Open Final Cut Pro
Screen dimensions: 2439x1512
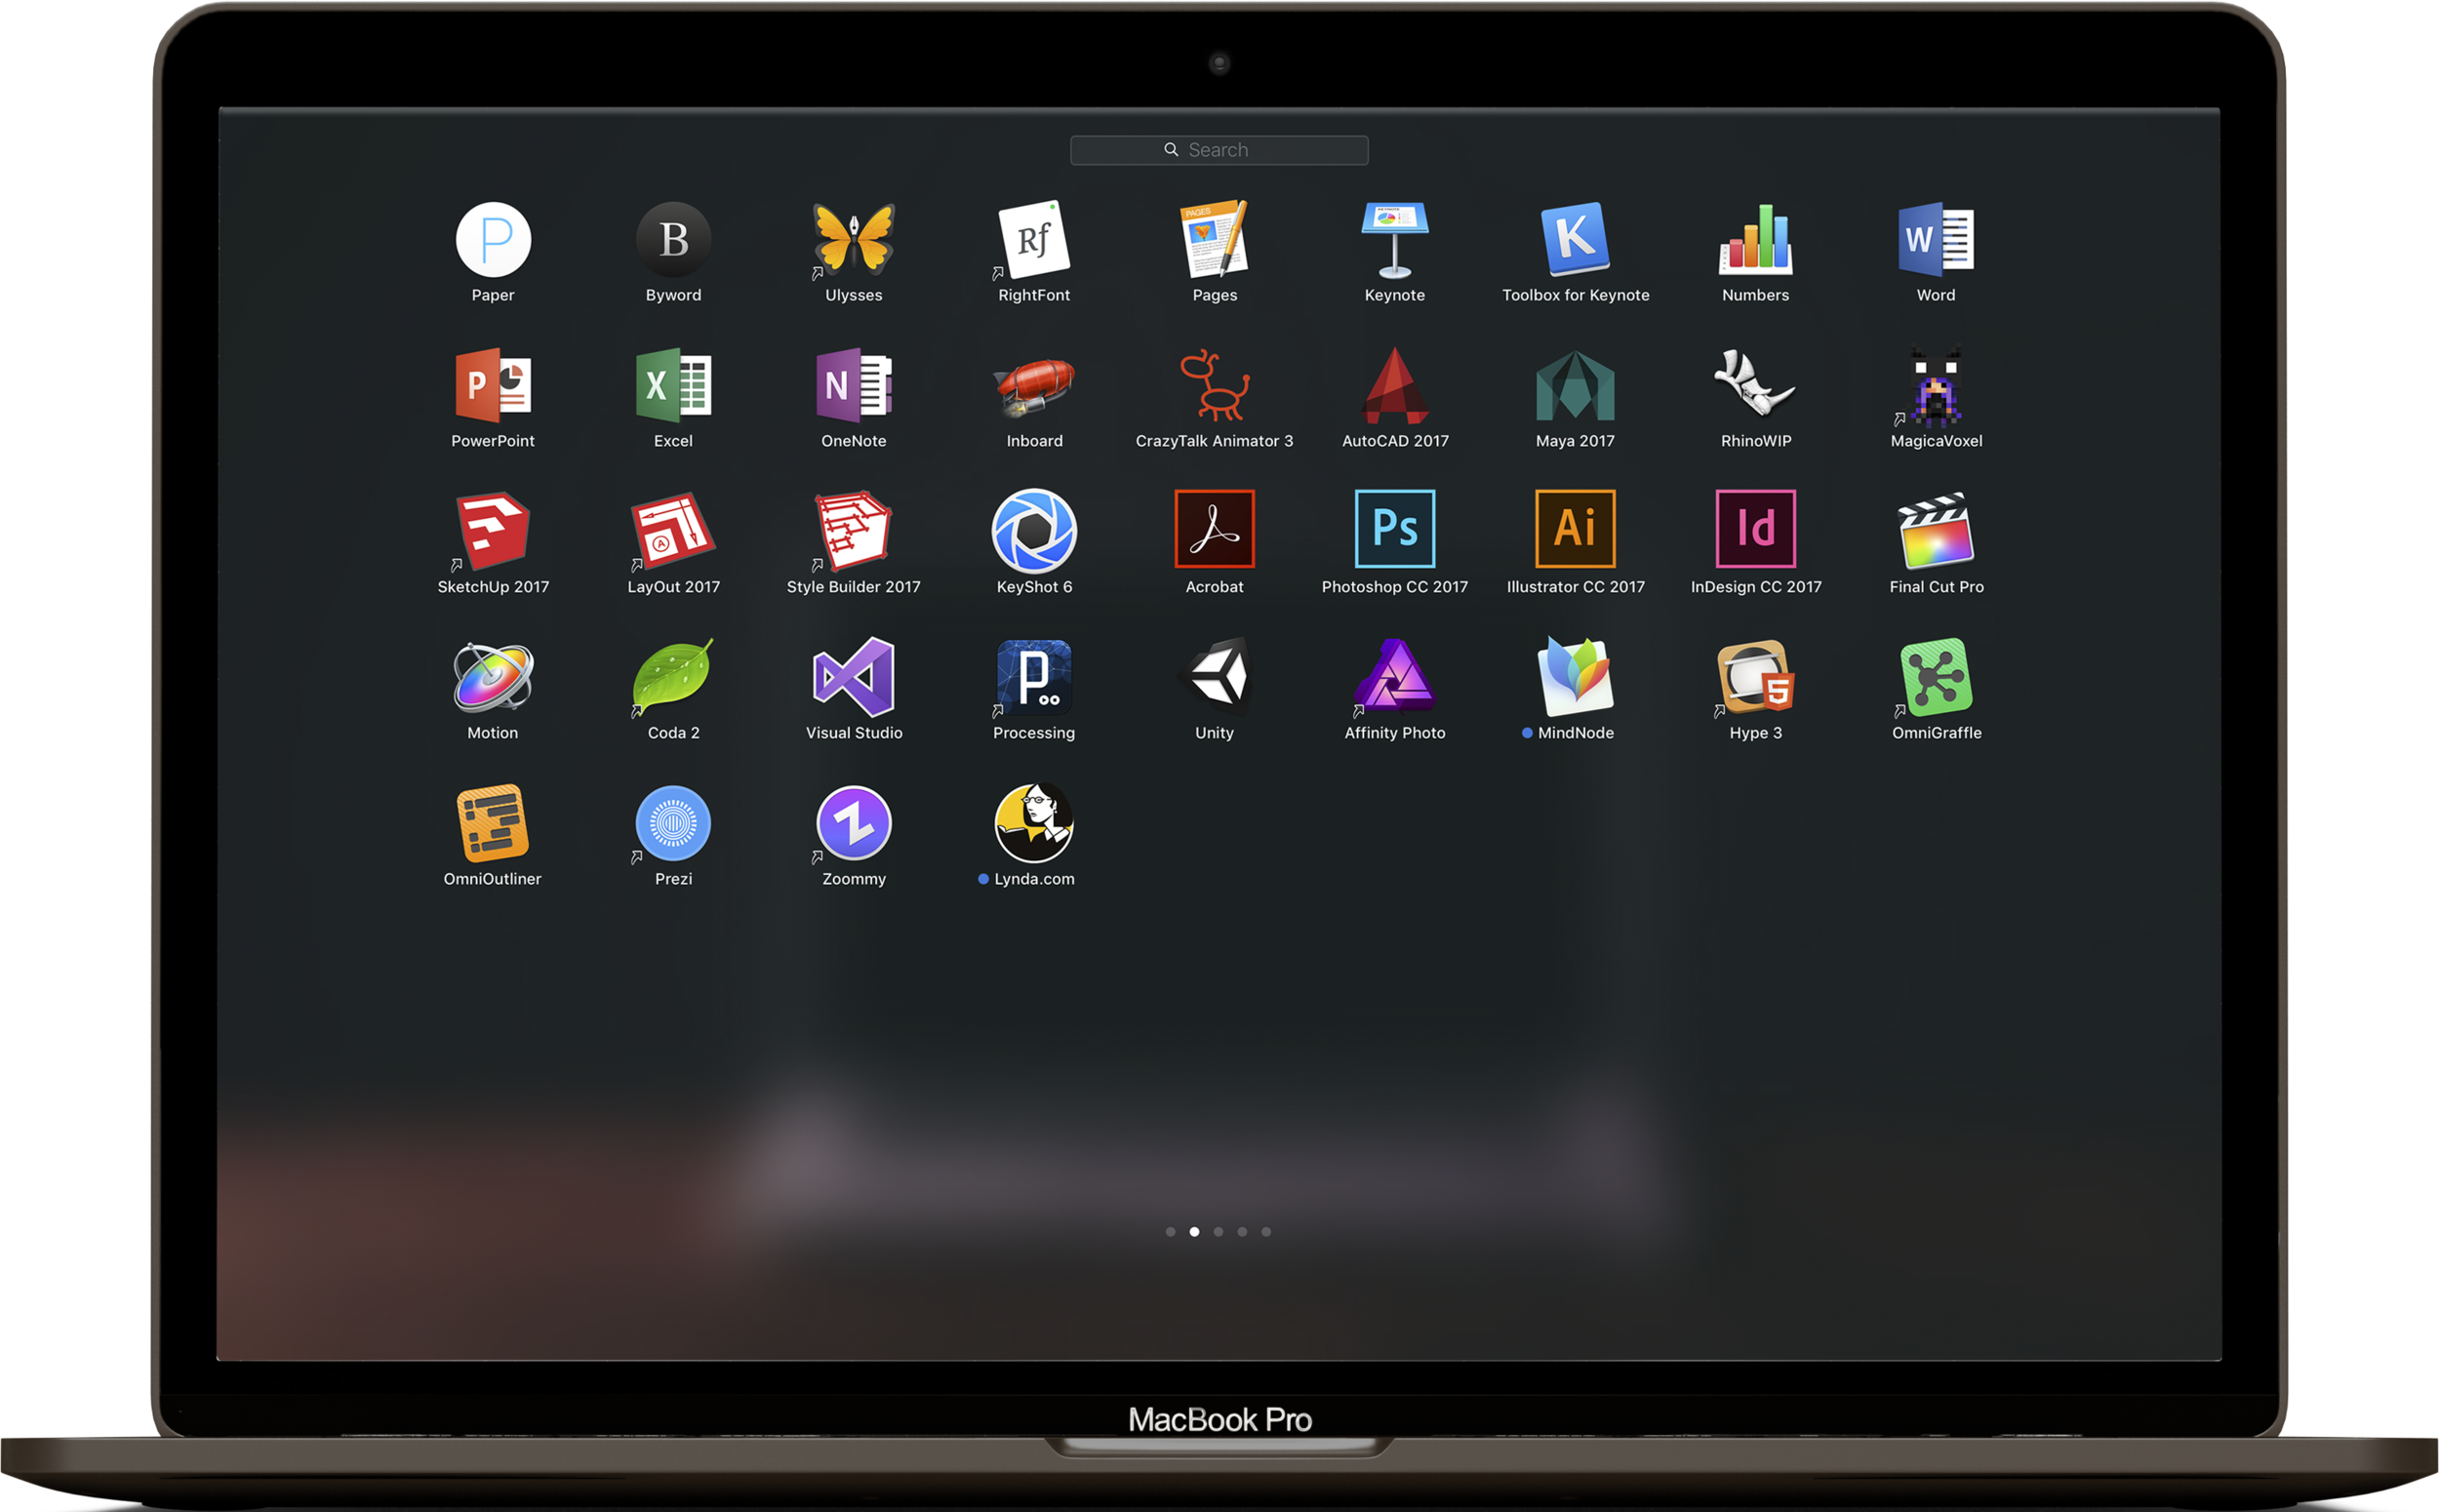click(x=1936, y=532)
